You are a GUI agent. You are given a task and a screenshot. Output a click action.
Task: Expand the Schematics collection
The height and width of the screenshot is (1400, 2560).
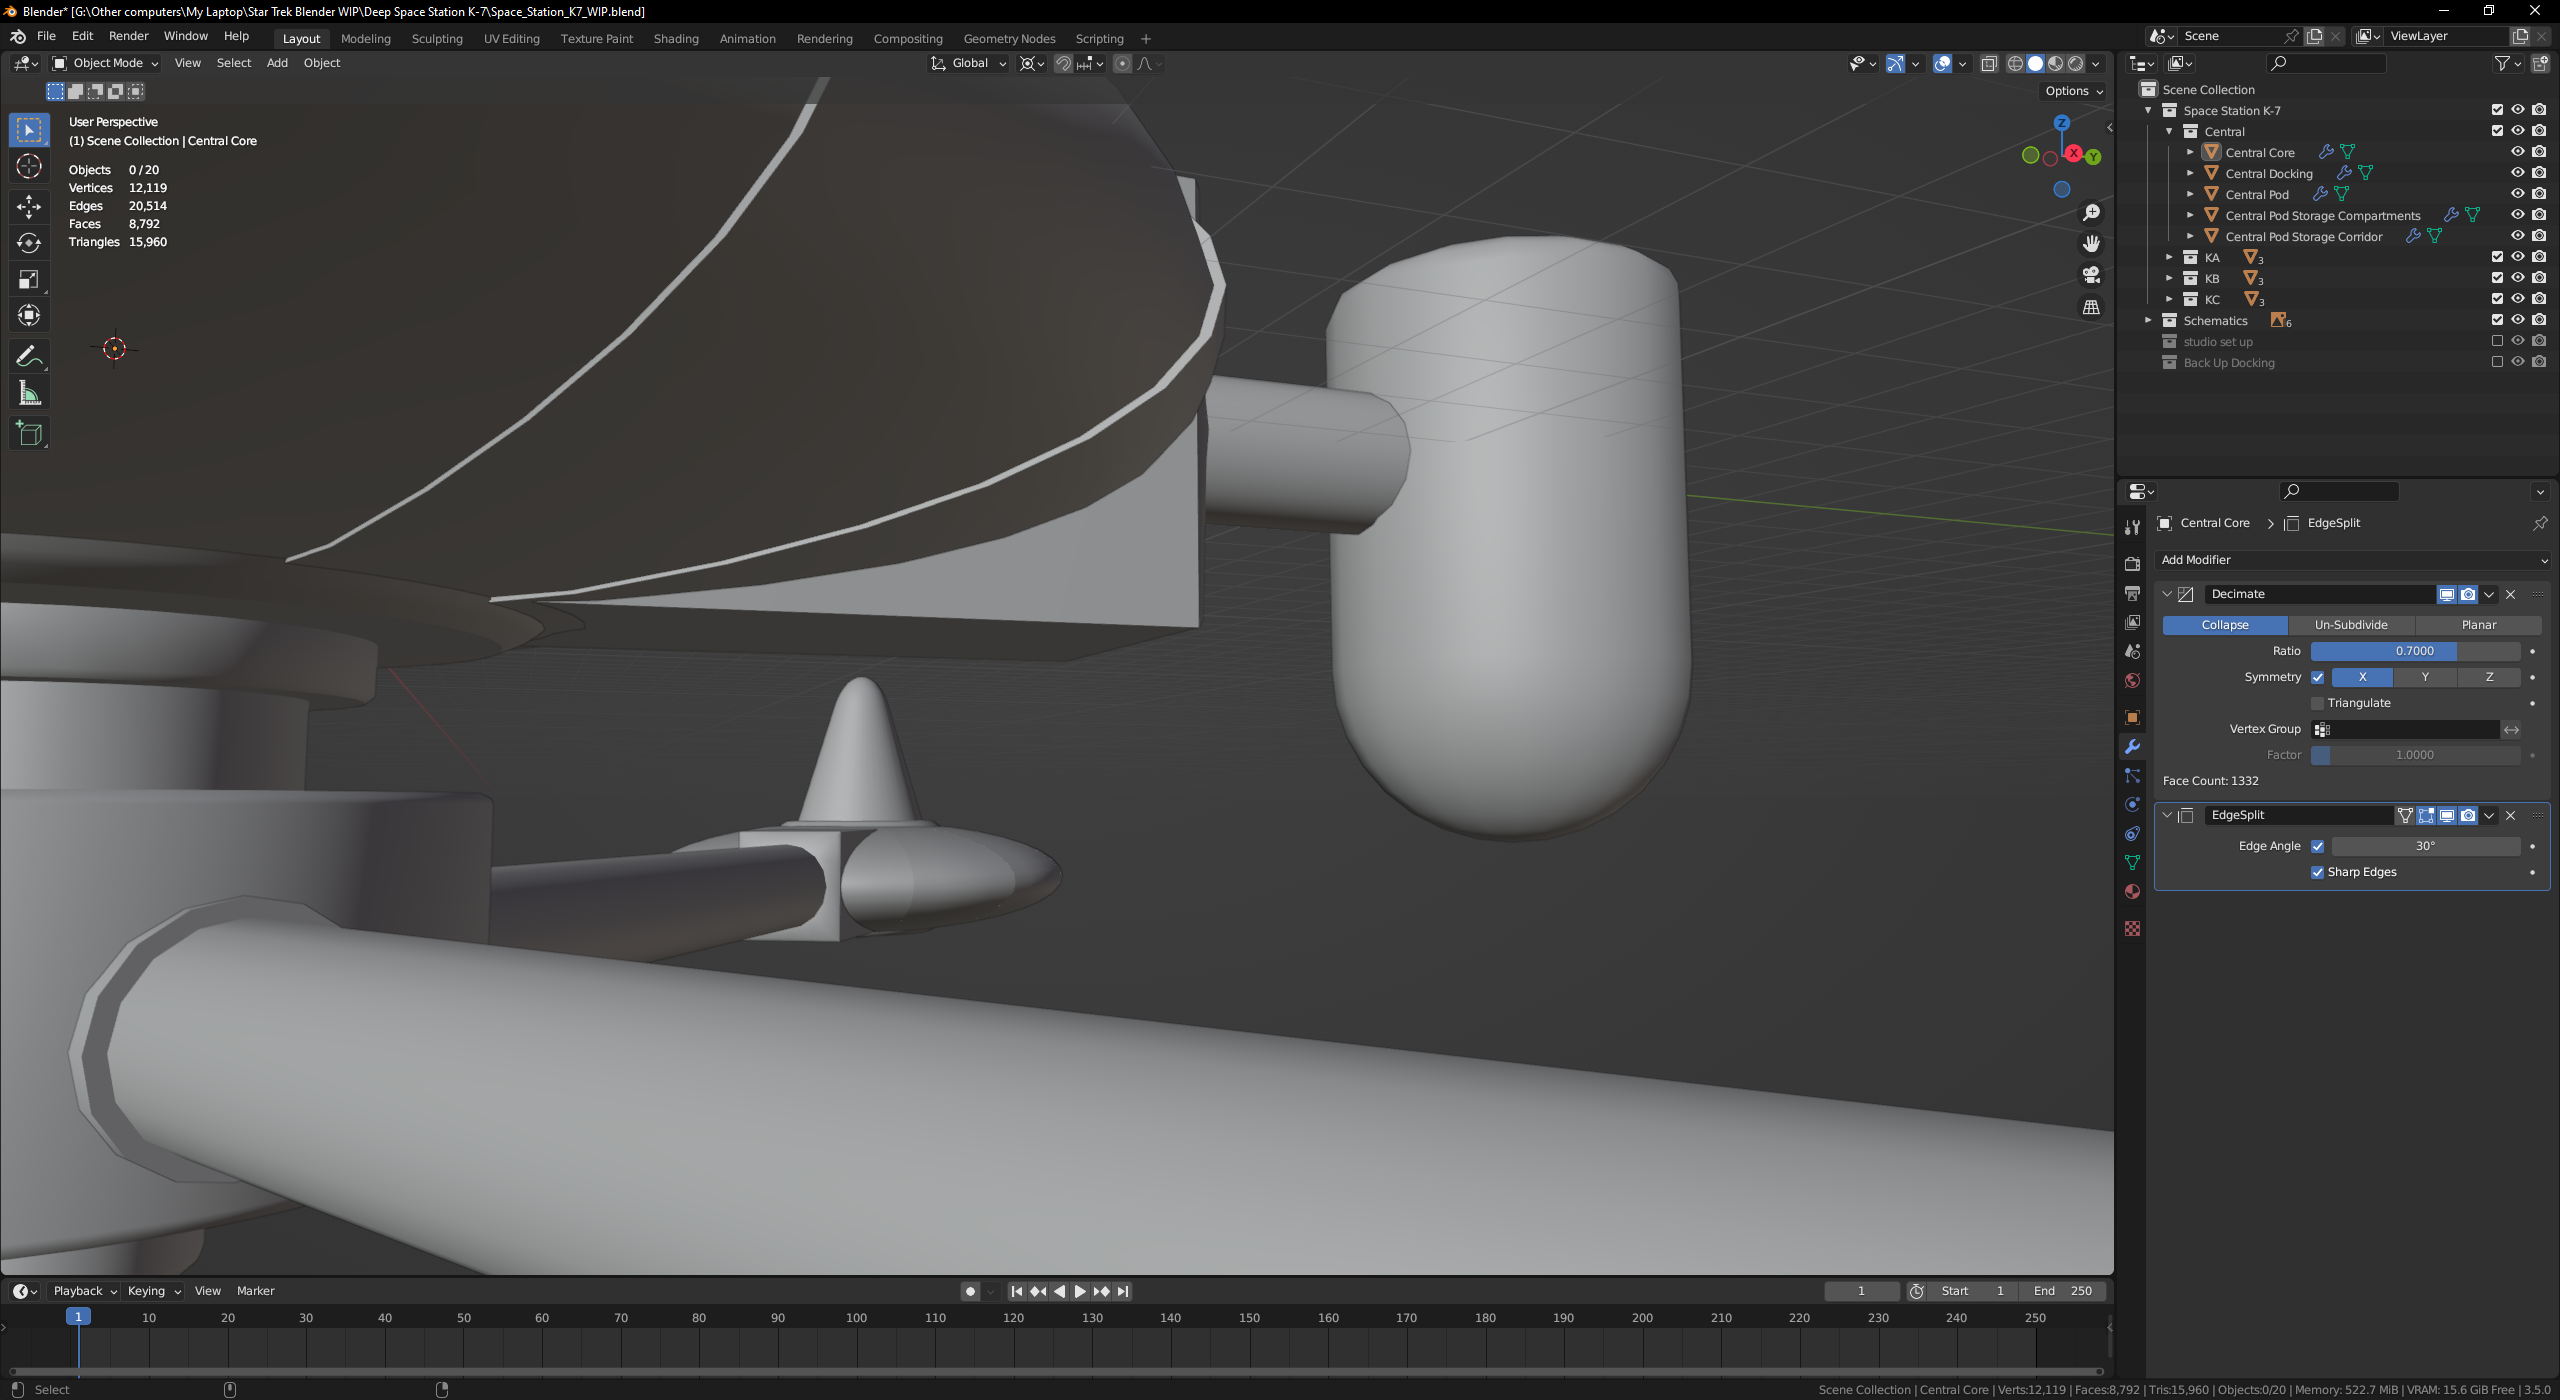(2148, 320)
